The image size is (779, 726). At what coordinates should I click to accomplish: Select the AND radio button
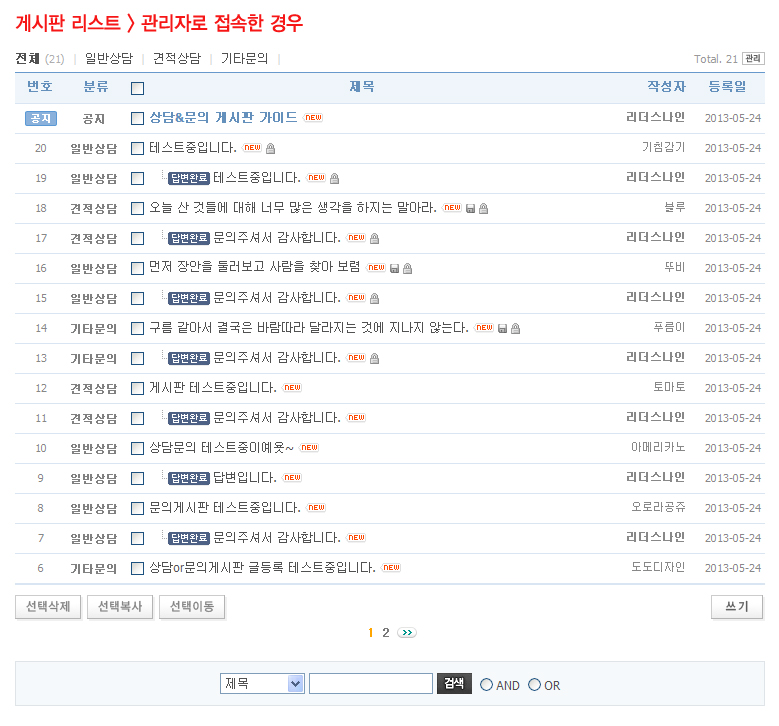[486, 685]
